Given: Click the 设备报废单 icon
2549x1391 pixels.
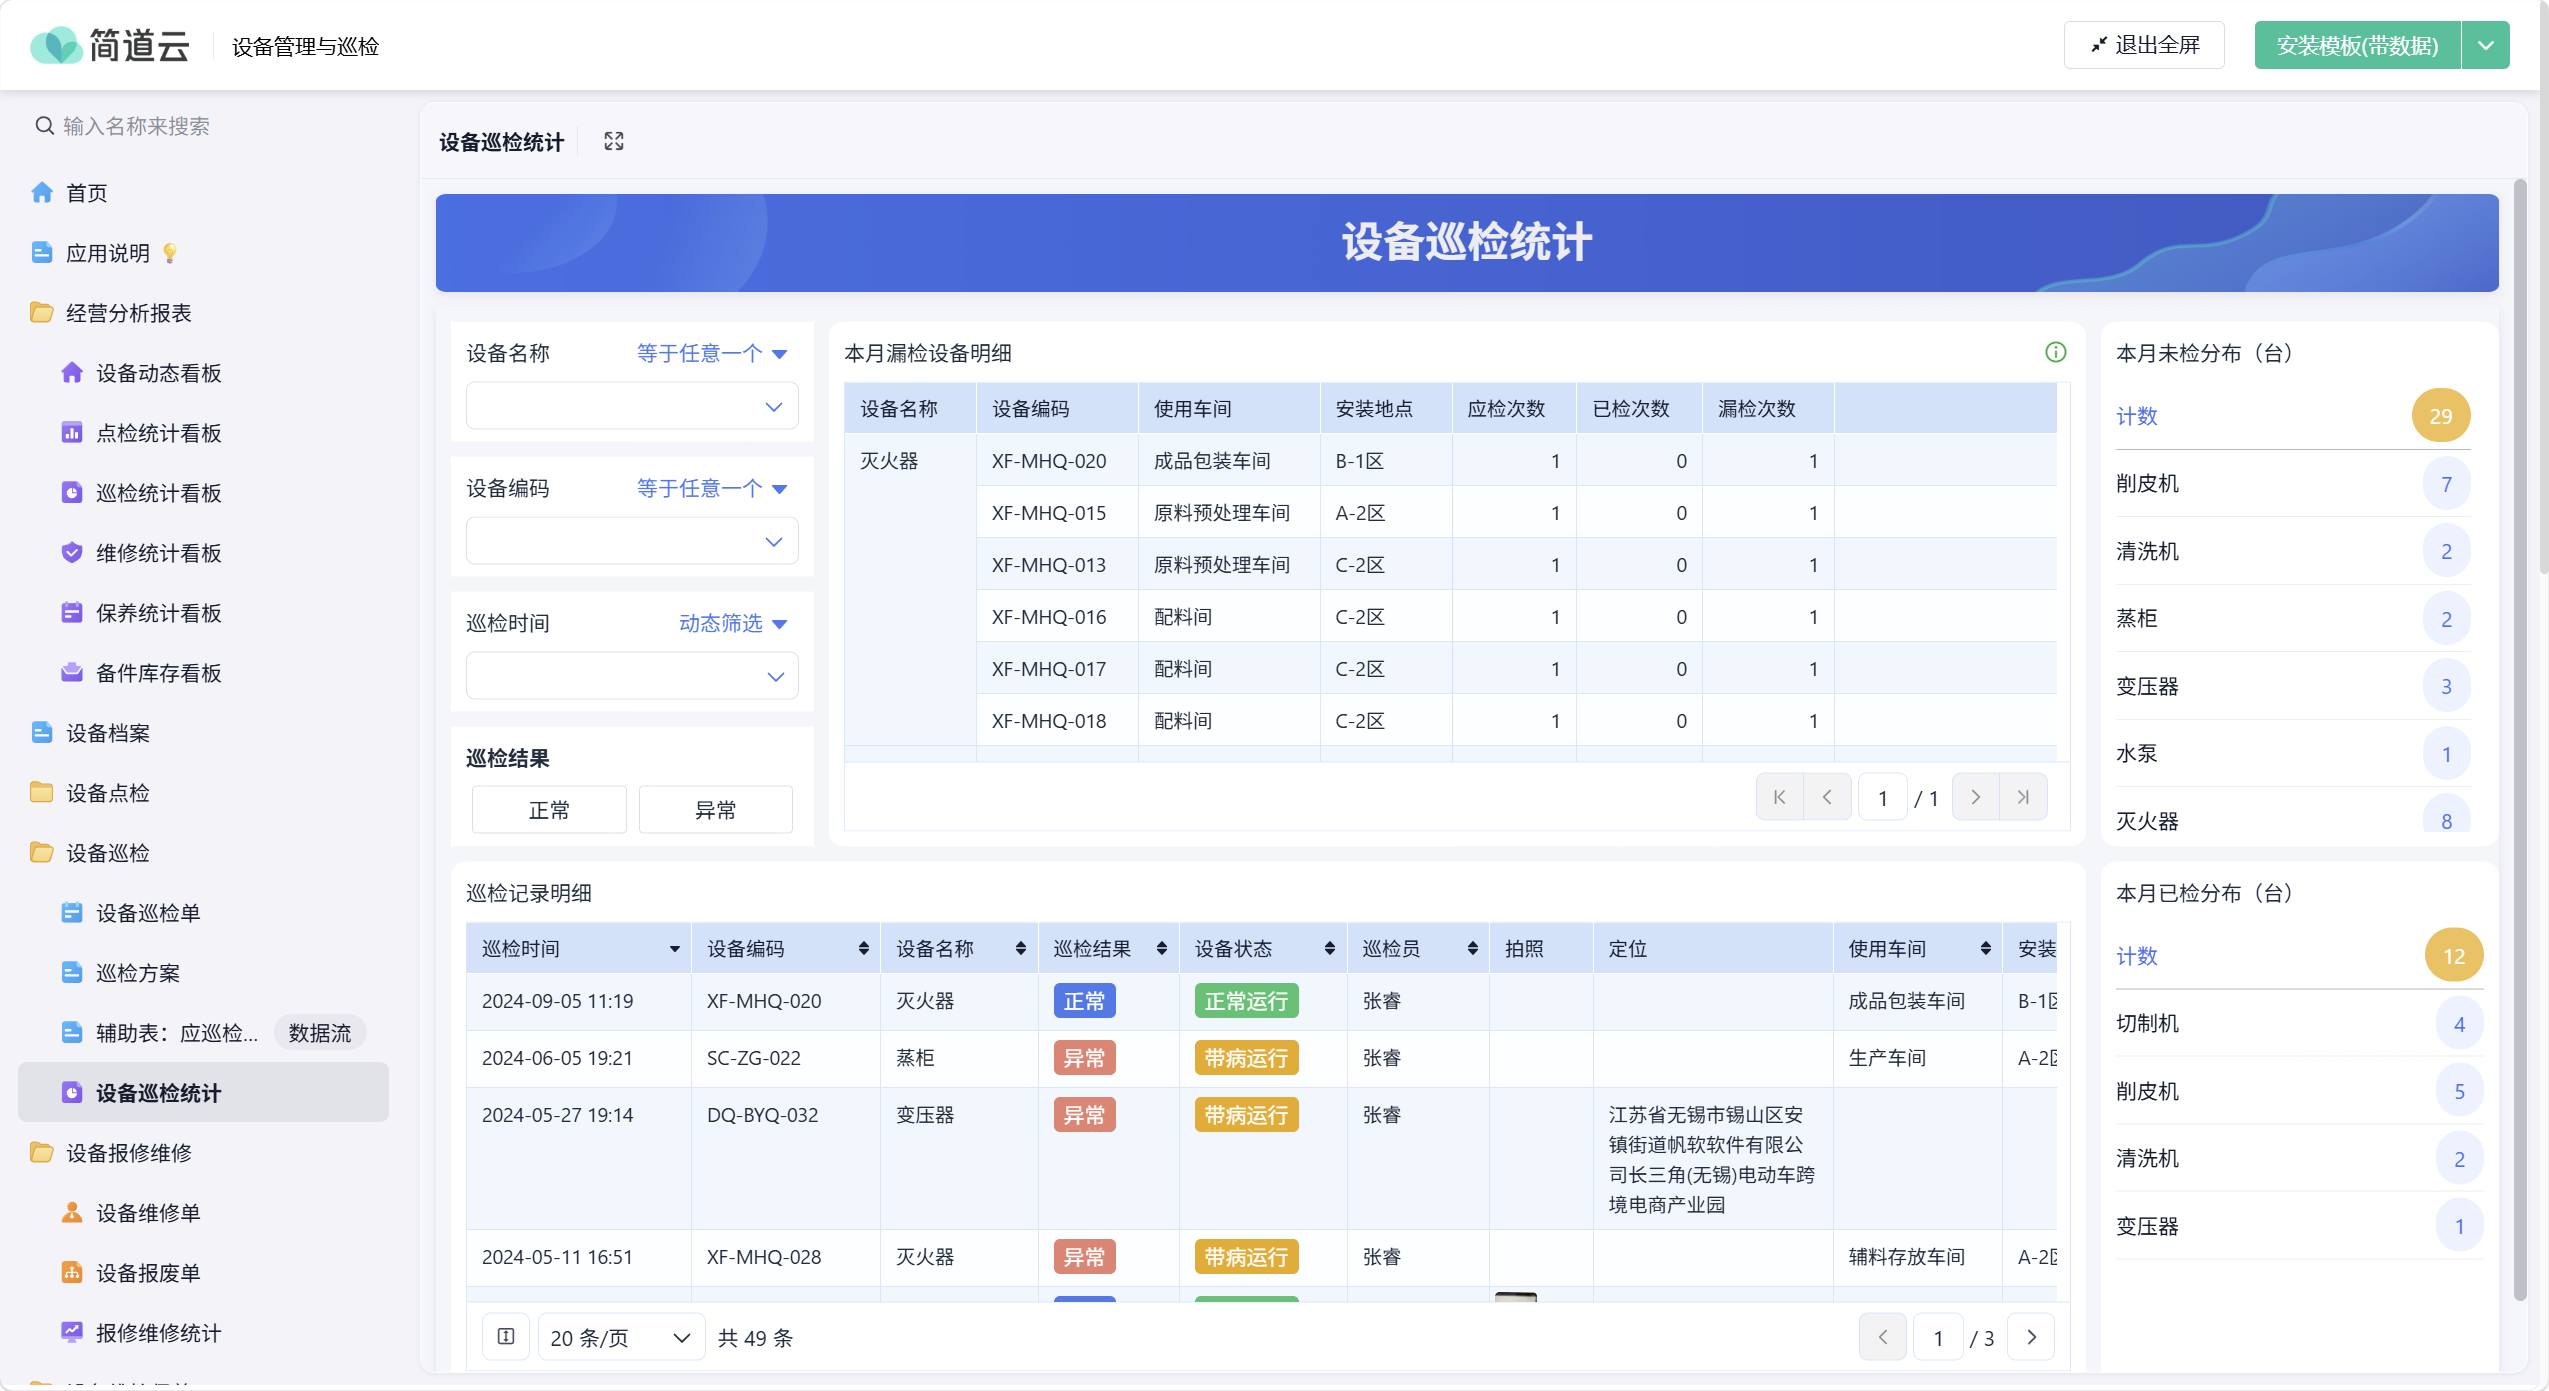Looking at the screenshot, I should pos(72,1272).
